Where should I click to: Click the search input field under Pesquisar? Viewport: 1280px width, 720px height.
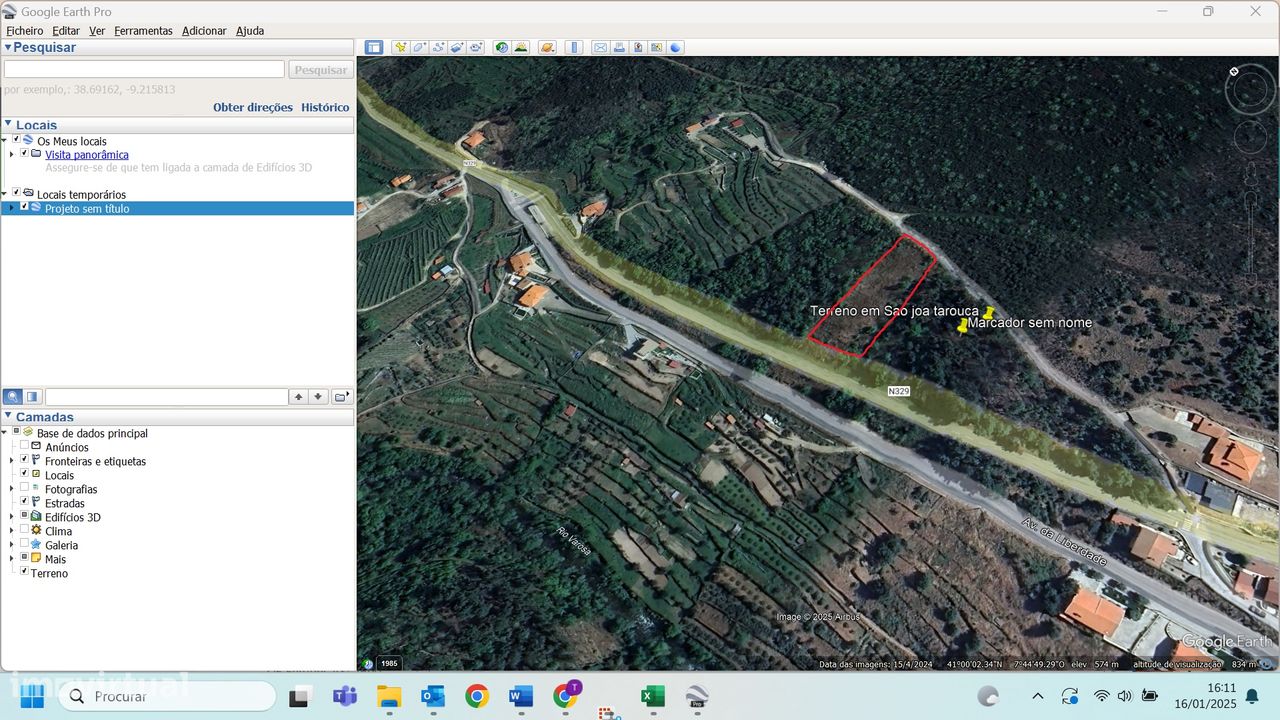pos(144,69)
